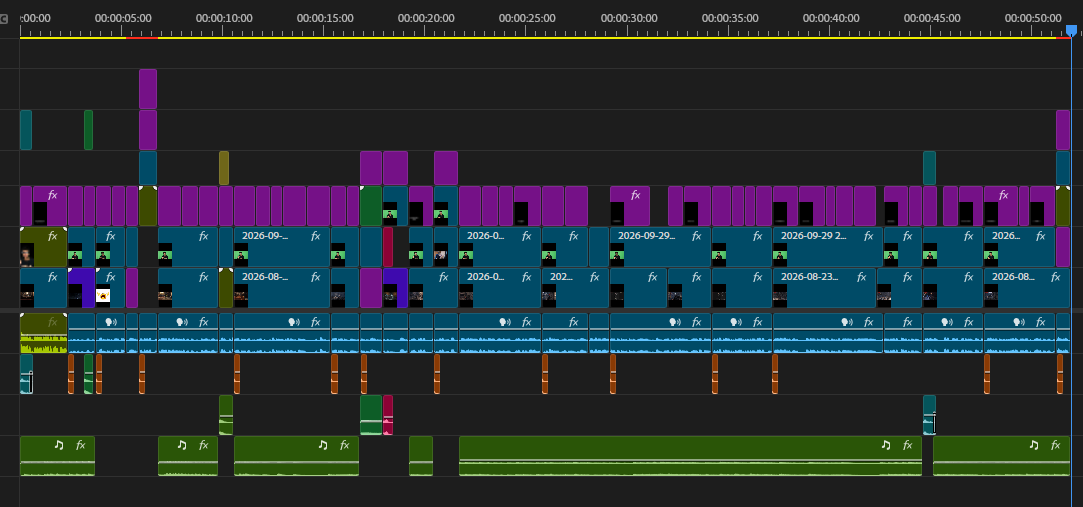Click the 00:00:10:00 ruler timecode

pos(224,18)
